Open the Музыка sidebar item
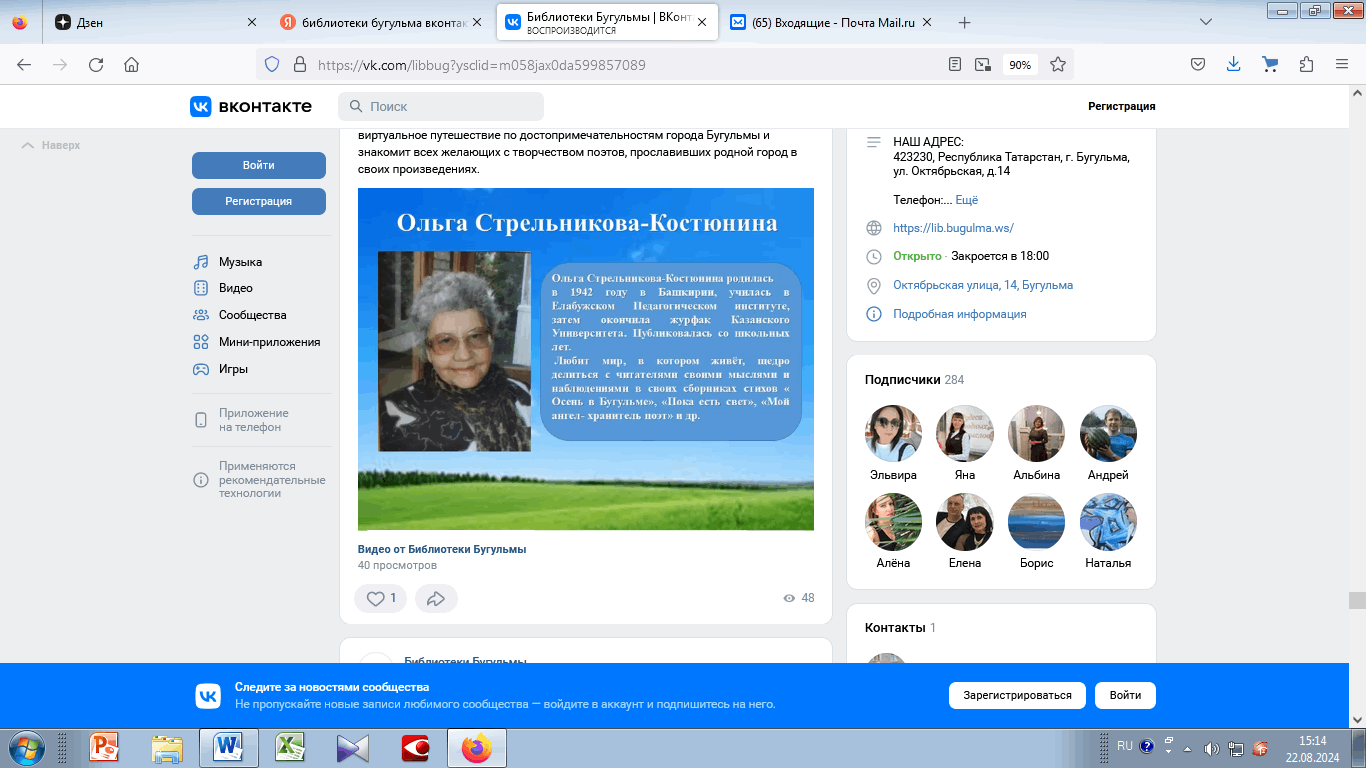This screenshot has height=768, width=1366. [x=228, y=262]
